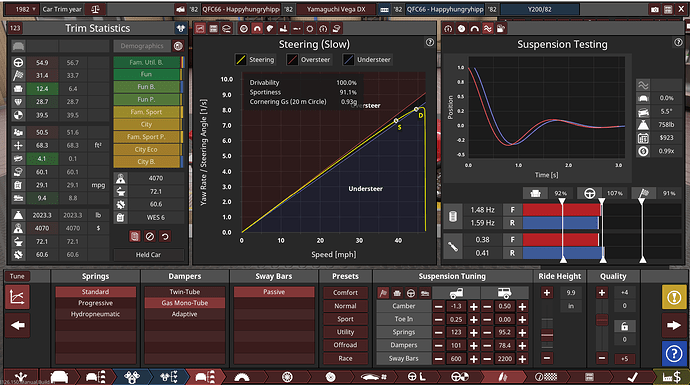The image size is (690, 385).
Task: Switch to the Tune tab
Action: click(x=17, y=276)
